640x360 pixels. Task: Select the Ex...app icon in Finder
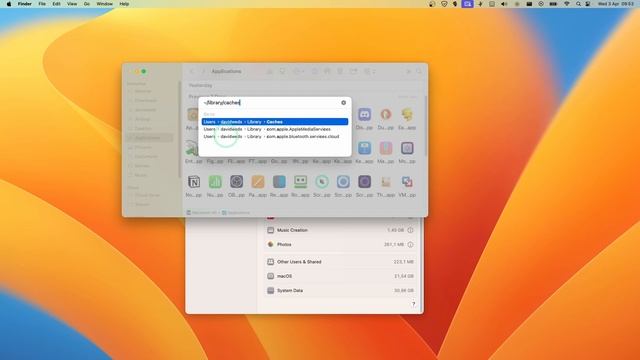pos(407,114)
